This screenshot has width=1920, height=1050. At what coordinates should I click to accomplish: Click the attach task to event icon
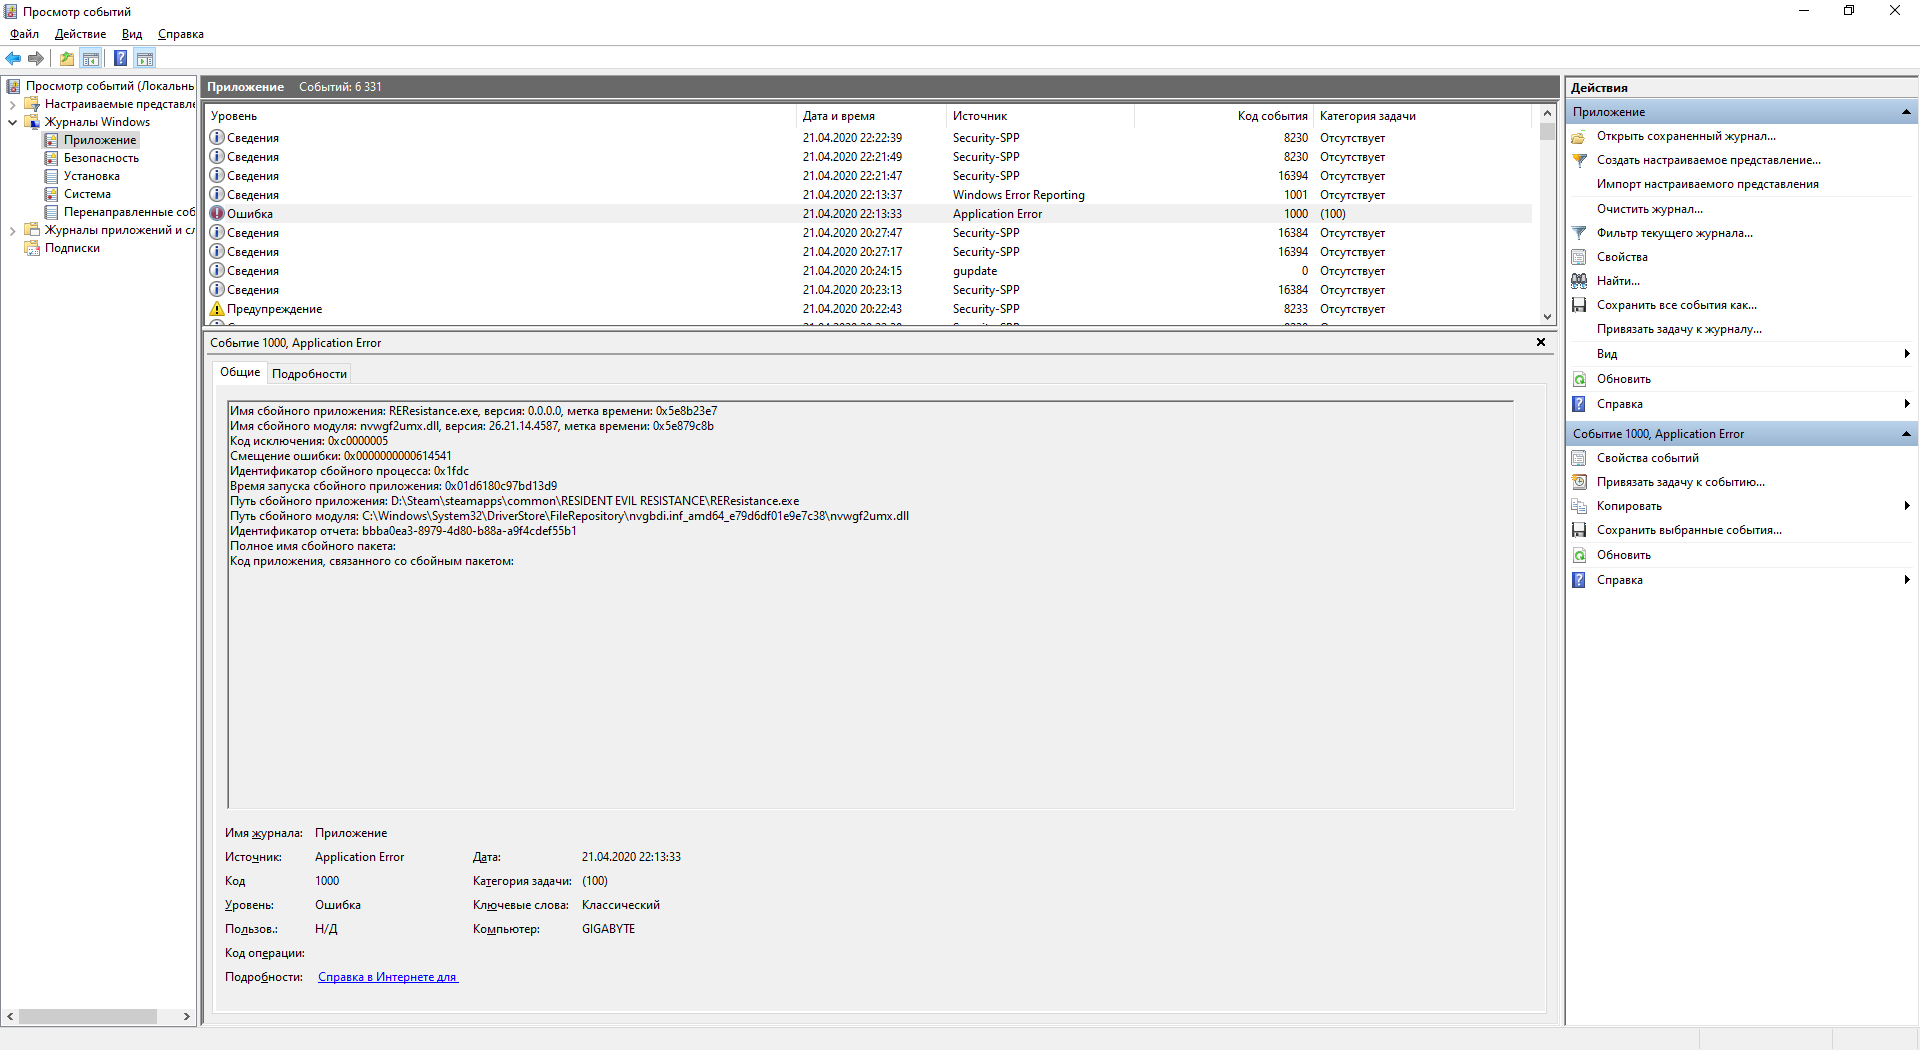coord(1579,482)
